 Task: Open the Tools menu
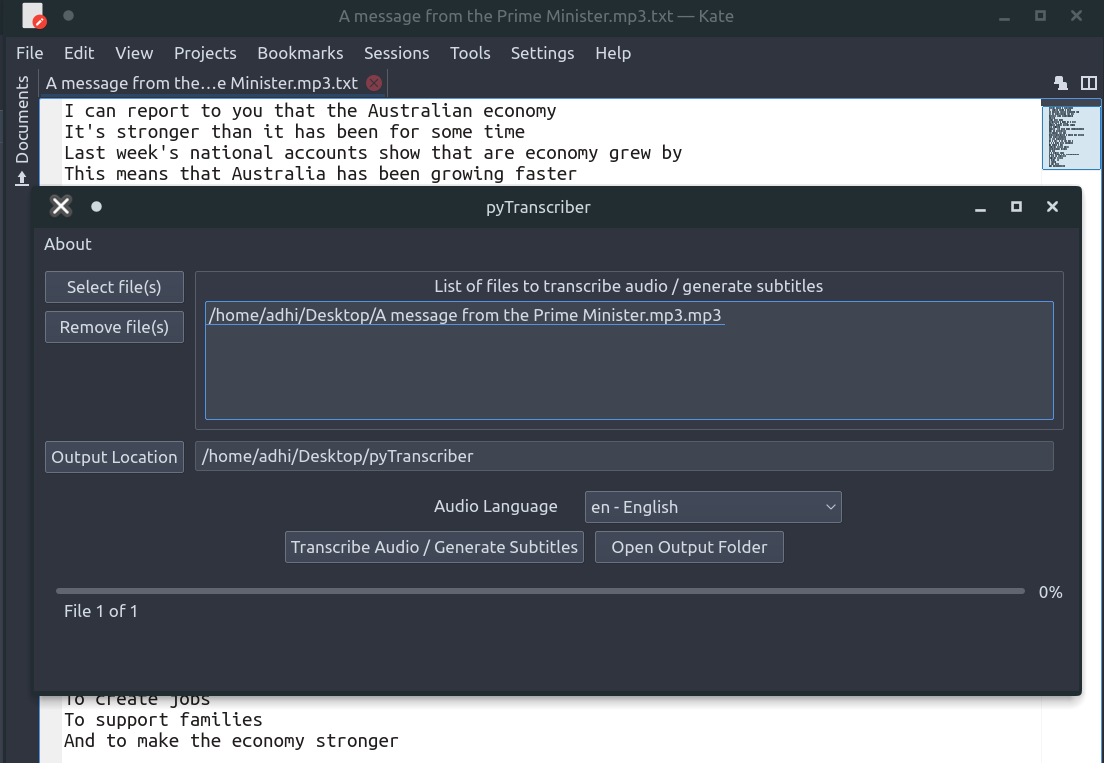(470, 53)
